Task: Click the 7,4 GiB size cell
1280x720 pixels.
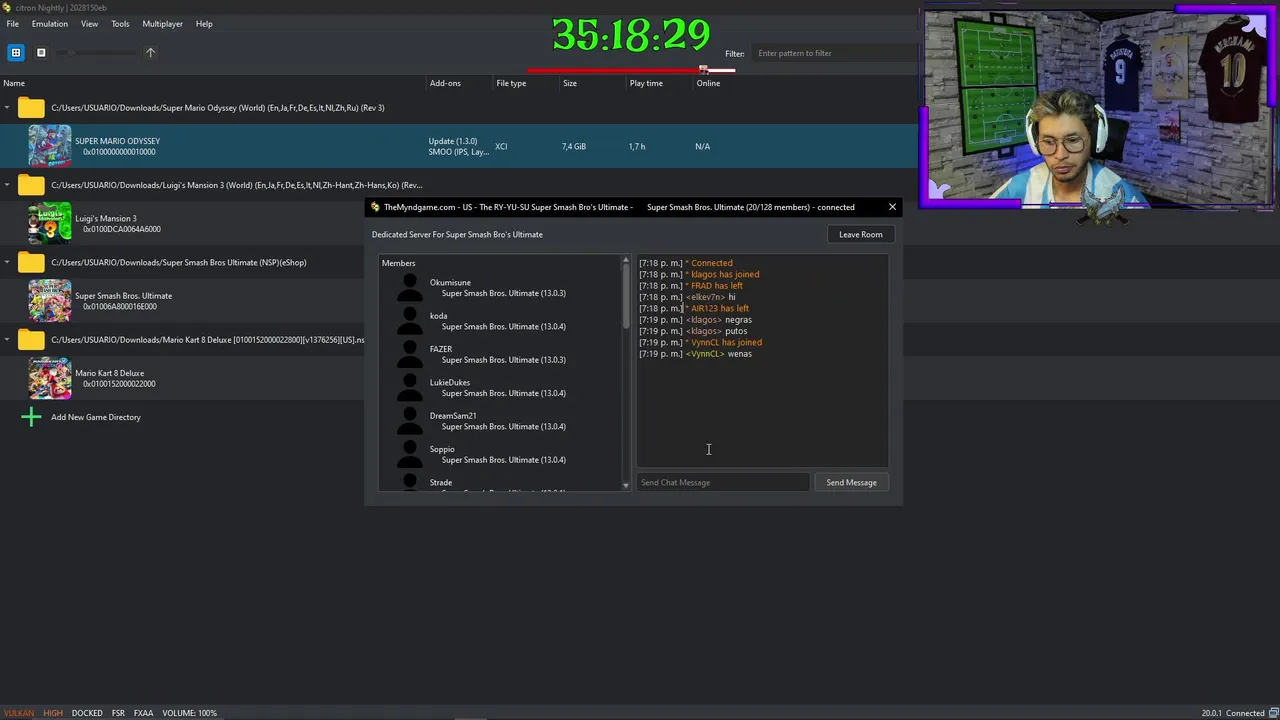Action: 574,146
